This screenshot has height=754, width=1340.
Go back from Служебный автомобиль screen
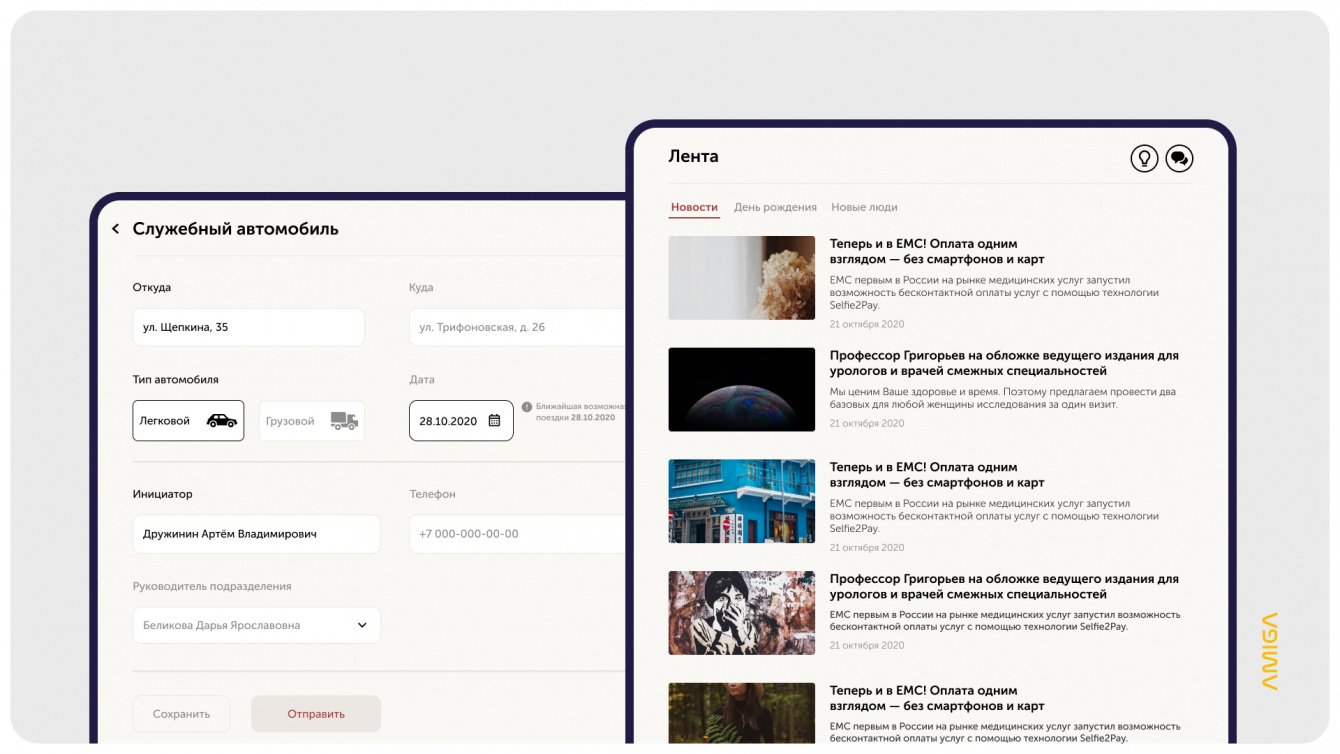pyautogui.click(x=115, y=229)
